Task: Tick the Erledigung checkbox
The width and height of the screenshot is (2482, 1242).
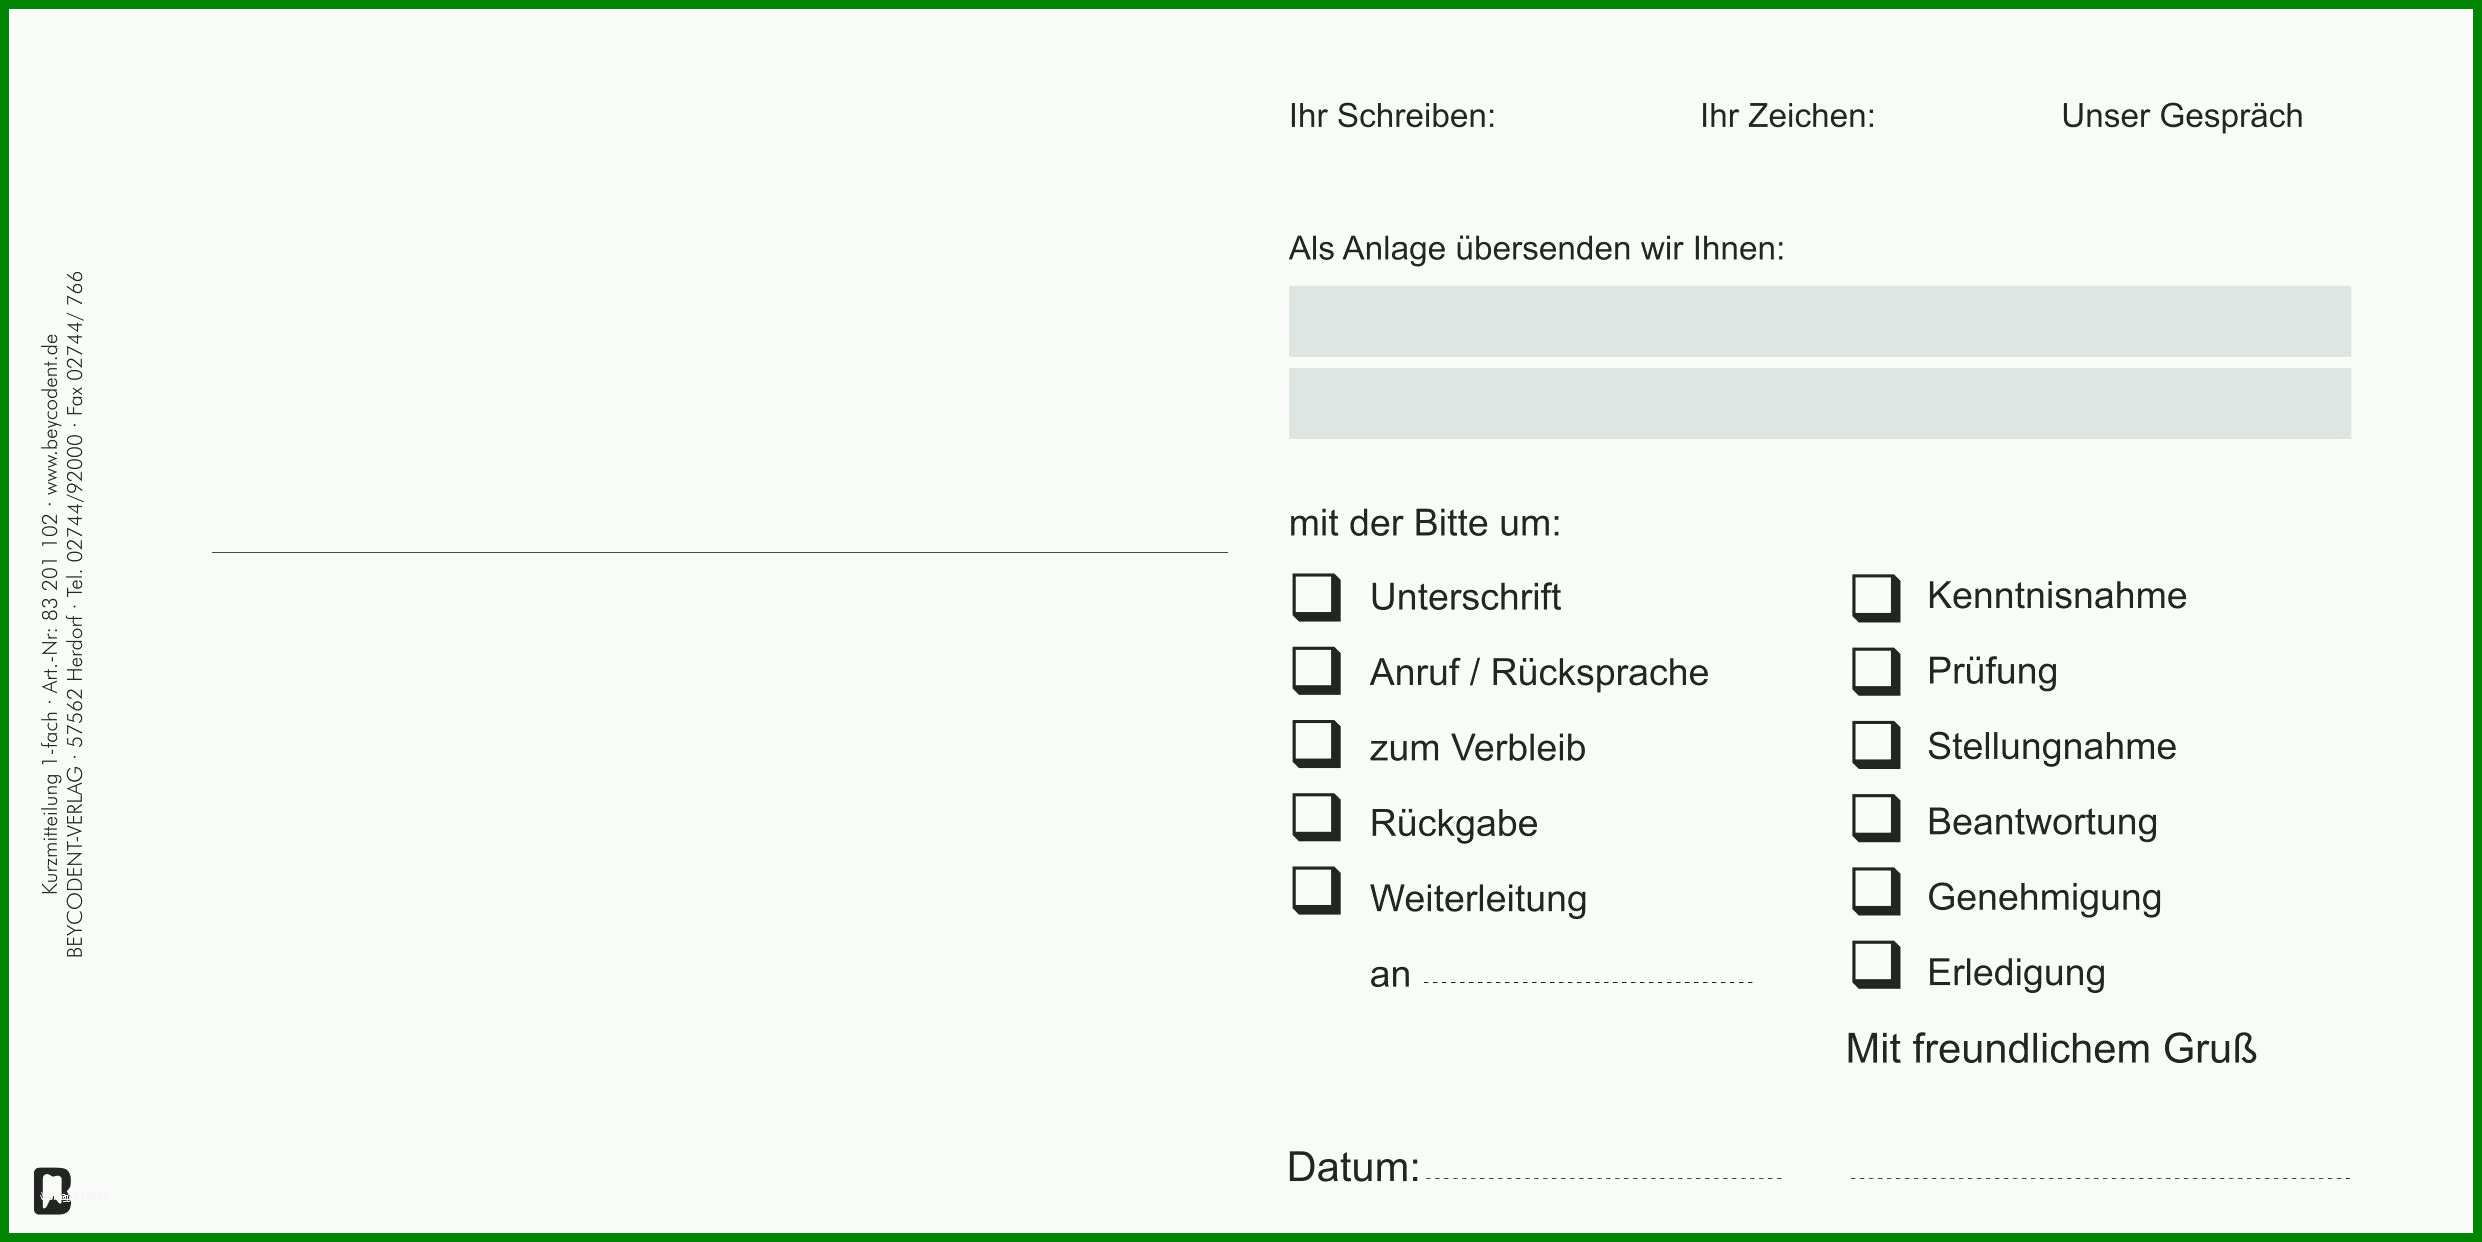Action: click(1876, 965)
